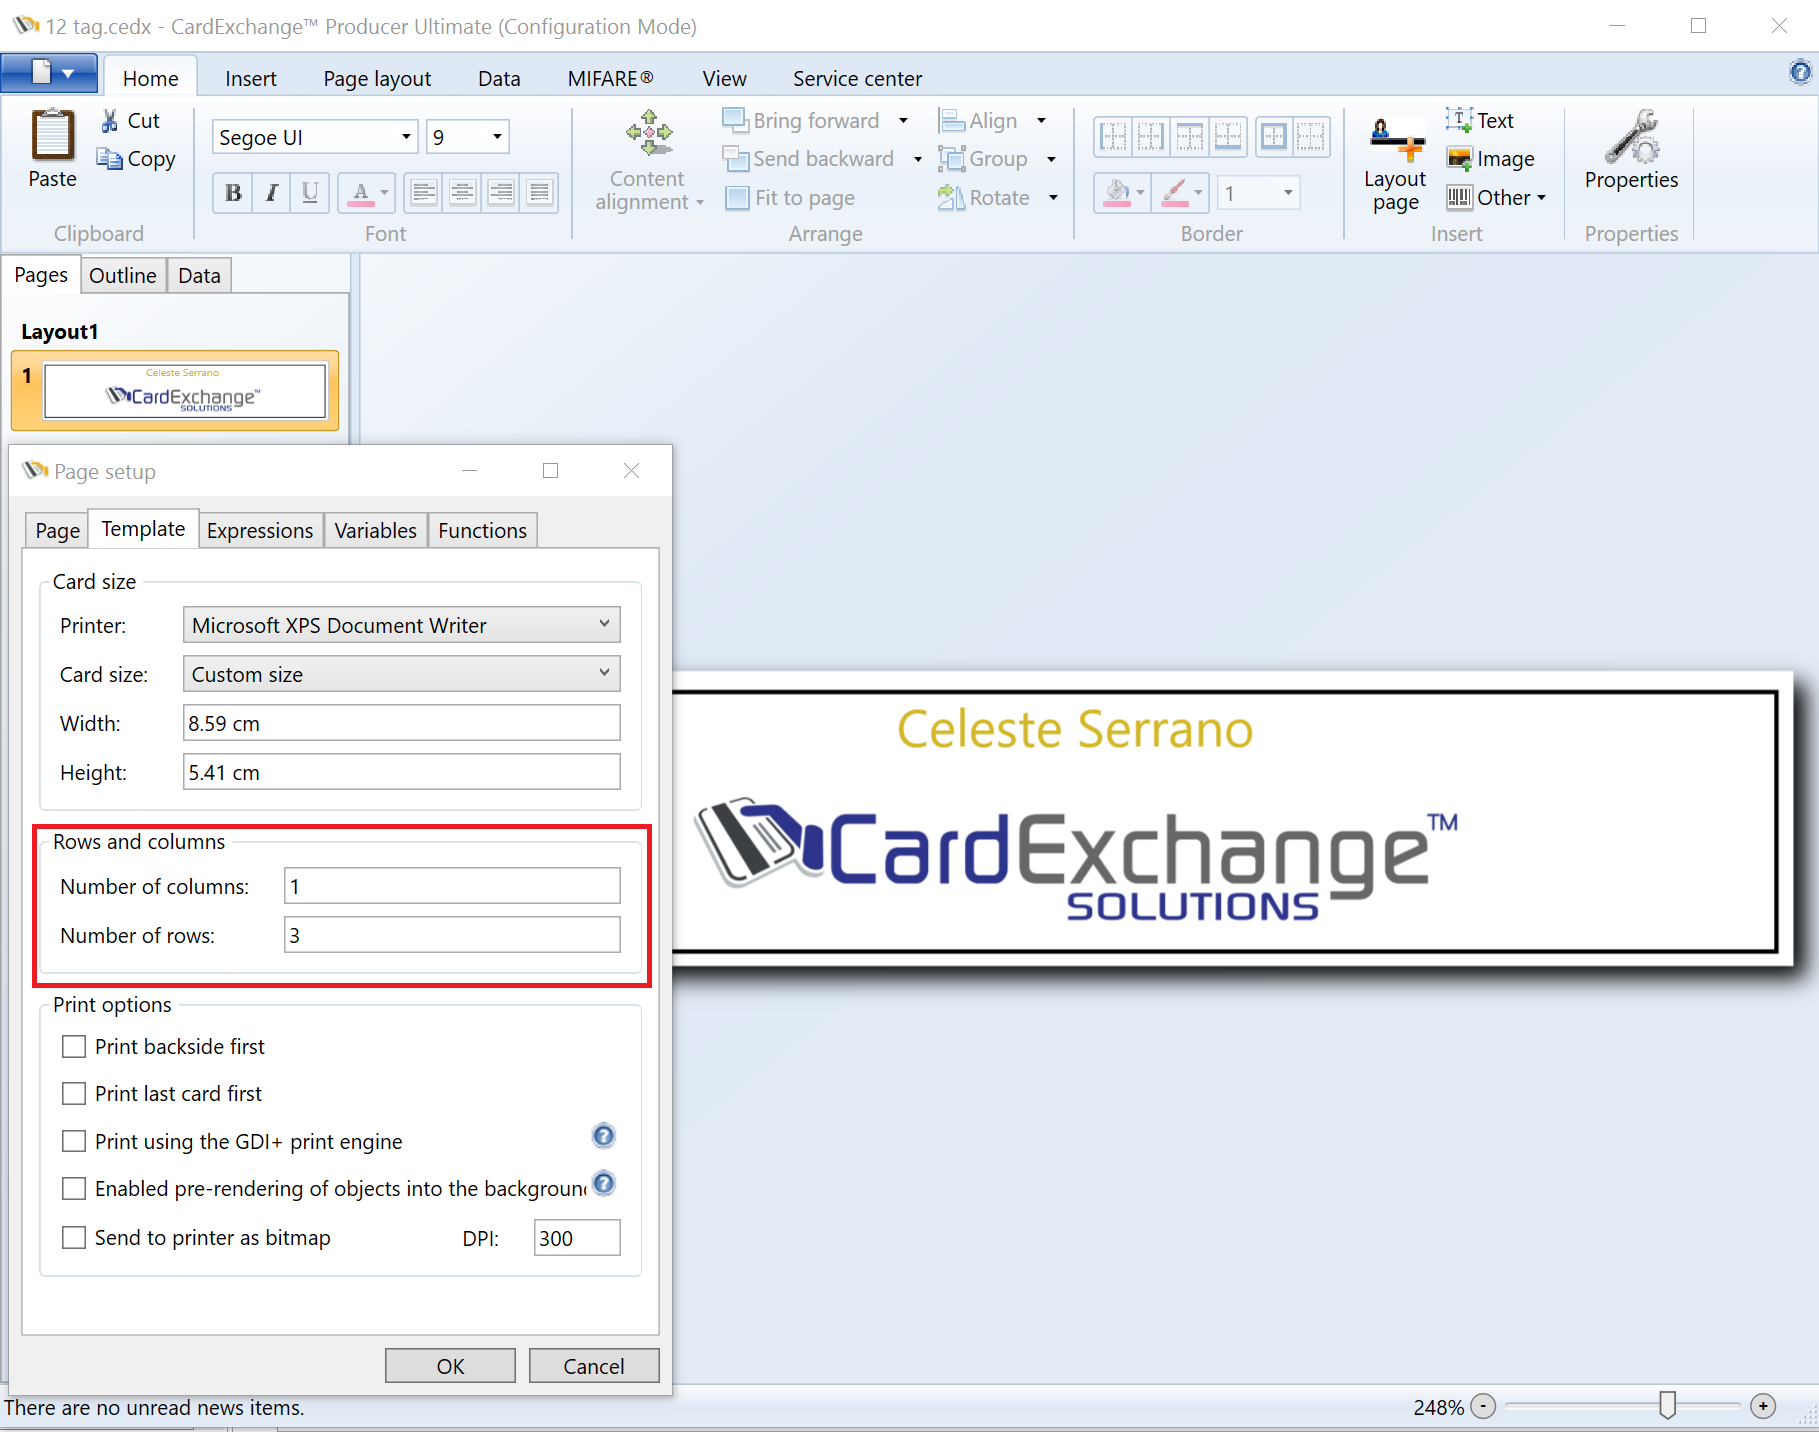Select the Layout1 page thumbnail
This screenshot has height=1432, width=1819.
pos(176,390)
